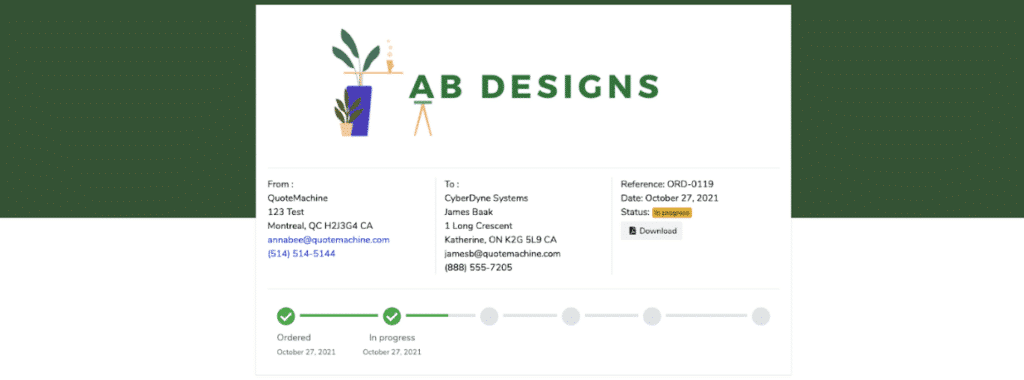Select the fourth grey step circle
Screen dimensions: 1024x380
click(571, 316)
